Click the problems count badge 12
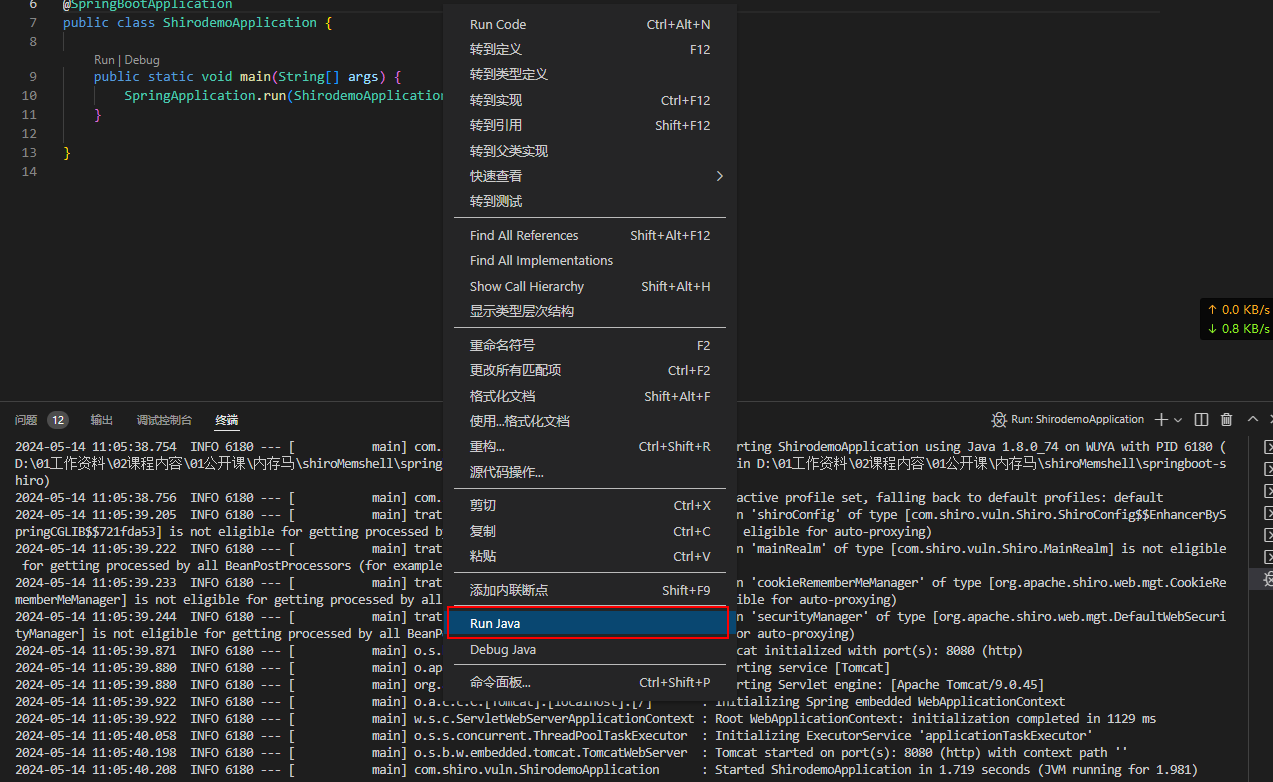 pyautogui.click(x=58, y=420)
